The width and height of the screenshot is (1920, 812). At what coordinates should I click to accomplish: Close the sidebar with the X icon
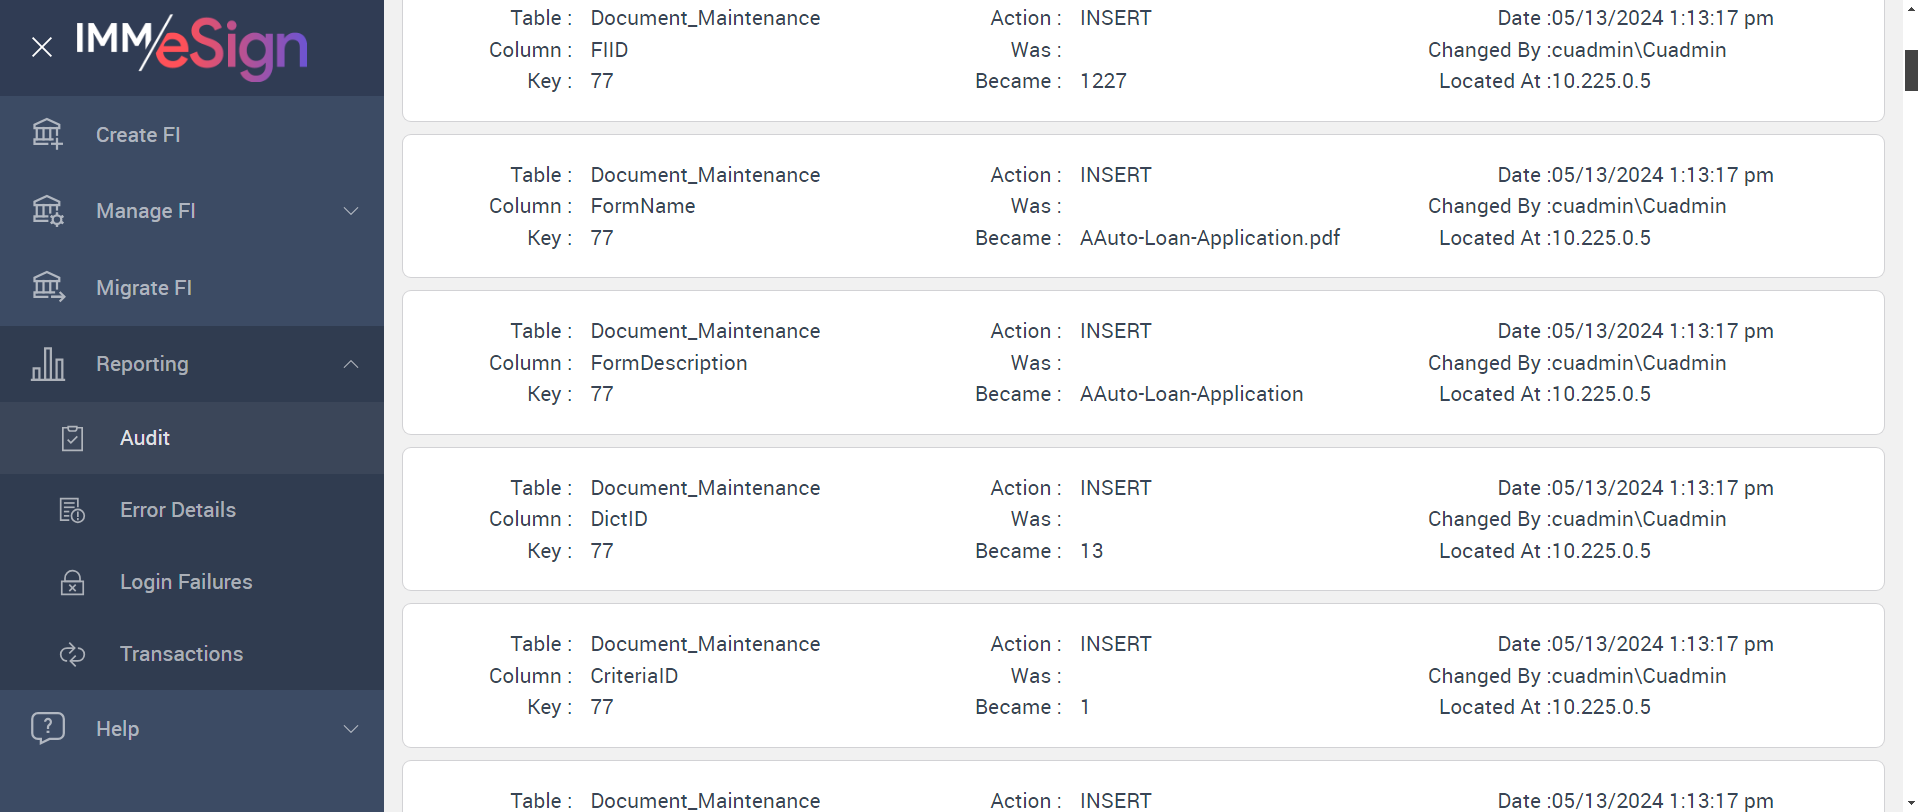coord(42,47)
